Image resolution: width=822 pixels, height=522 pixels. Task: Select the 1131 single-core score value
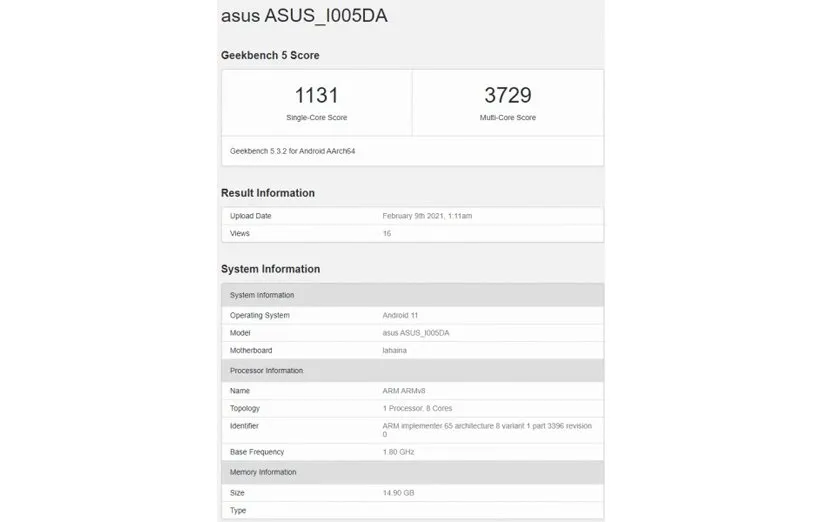316,96
